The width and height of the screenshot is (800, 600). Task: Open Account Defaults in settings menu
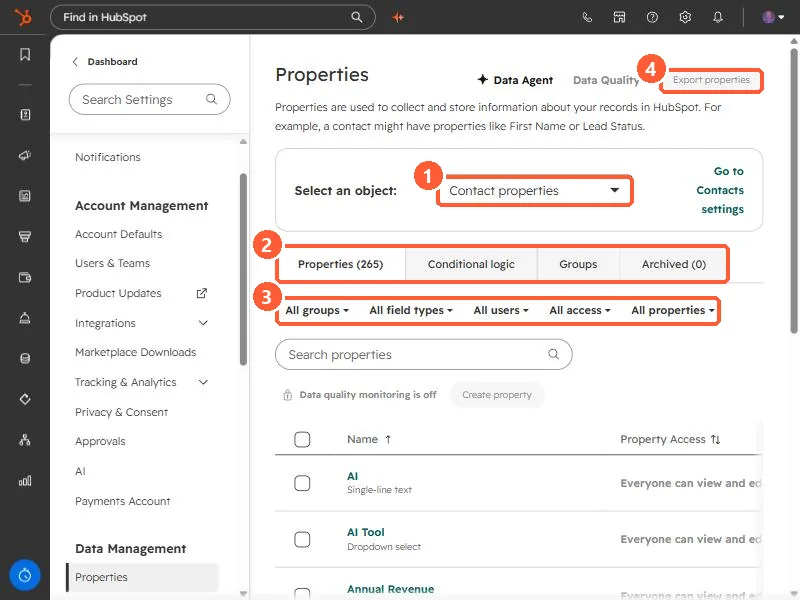(118, 234)
